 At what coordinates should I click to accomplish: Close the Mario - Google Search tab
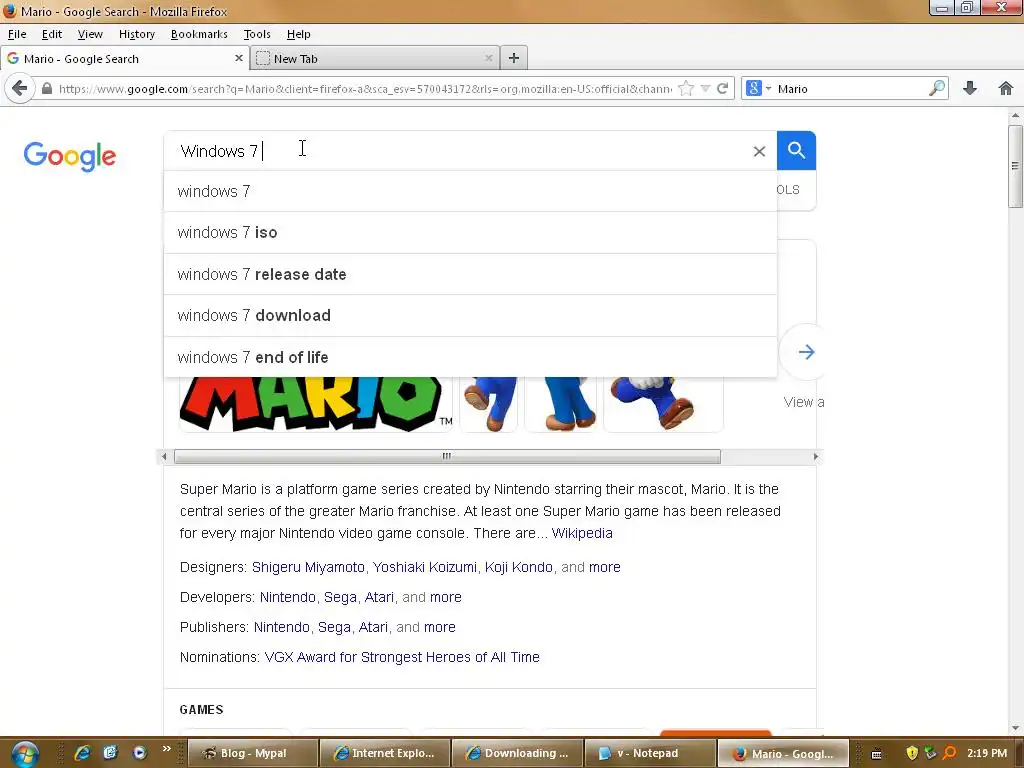click(238, 58)
